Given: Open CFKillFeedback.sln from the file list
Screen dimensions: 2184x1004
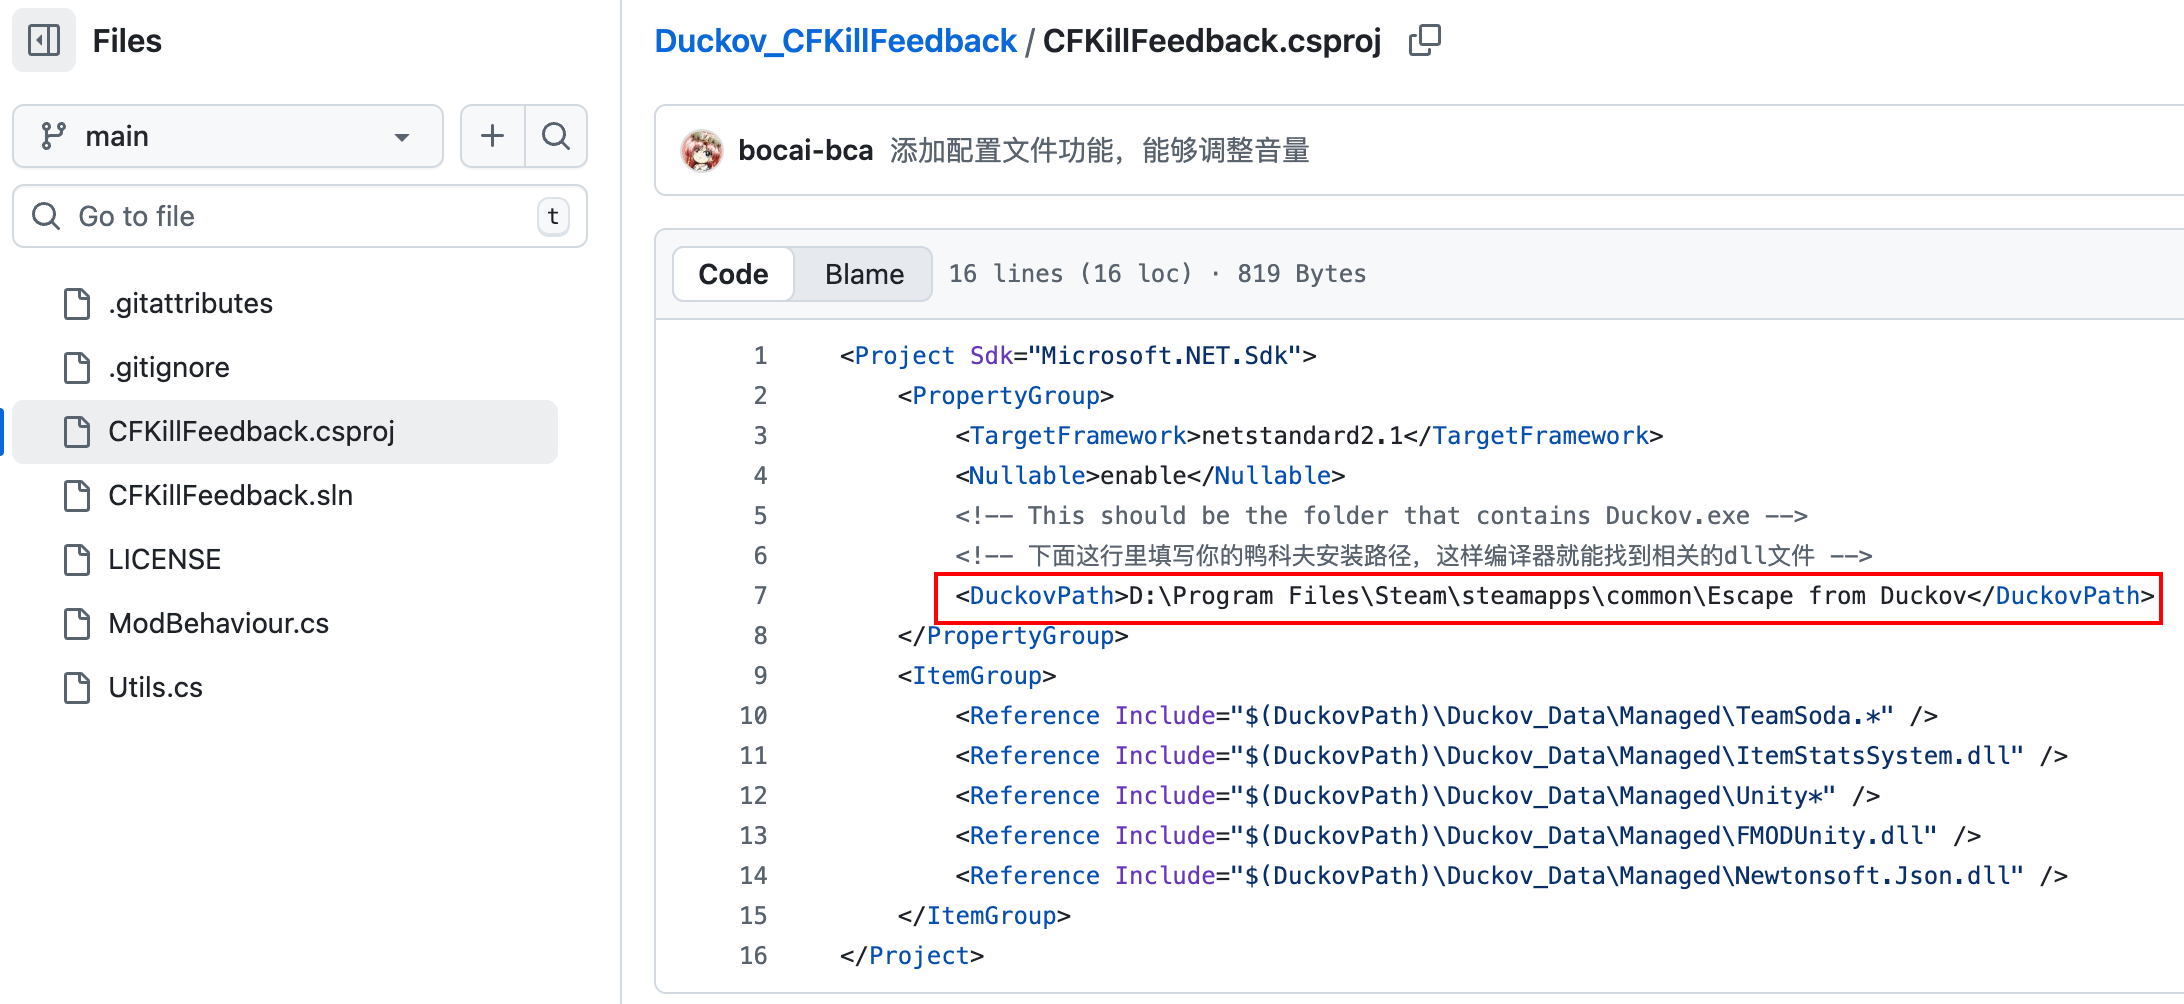Looking at the screenshot, I should click(230, 495).
